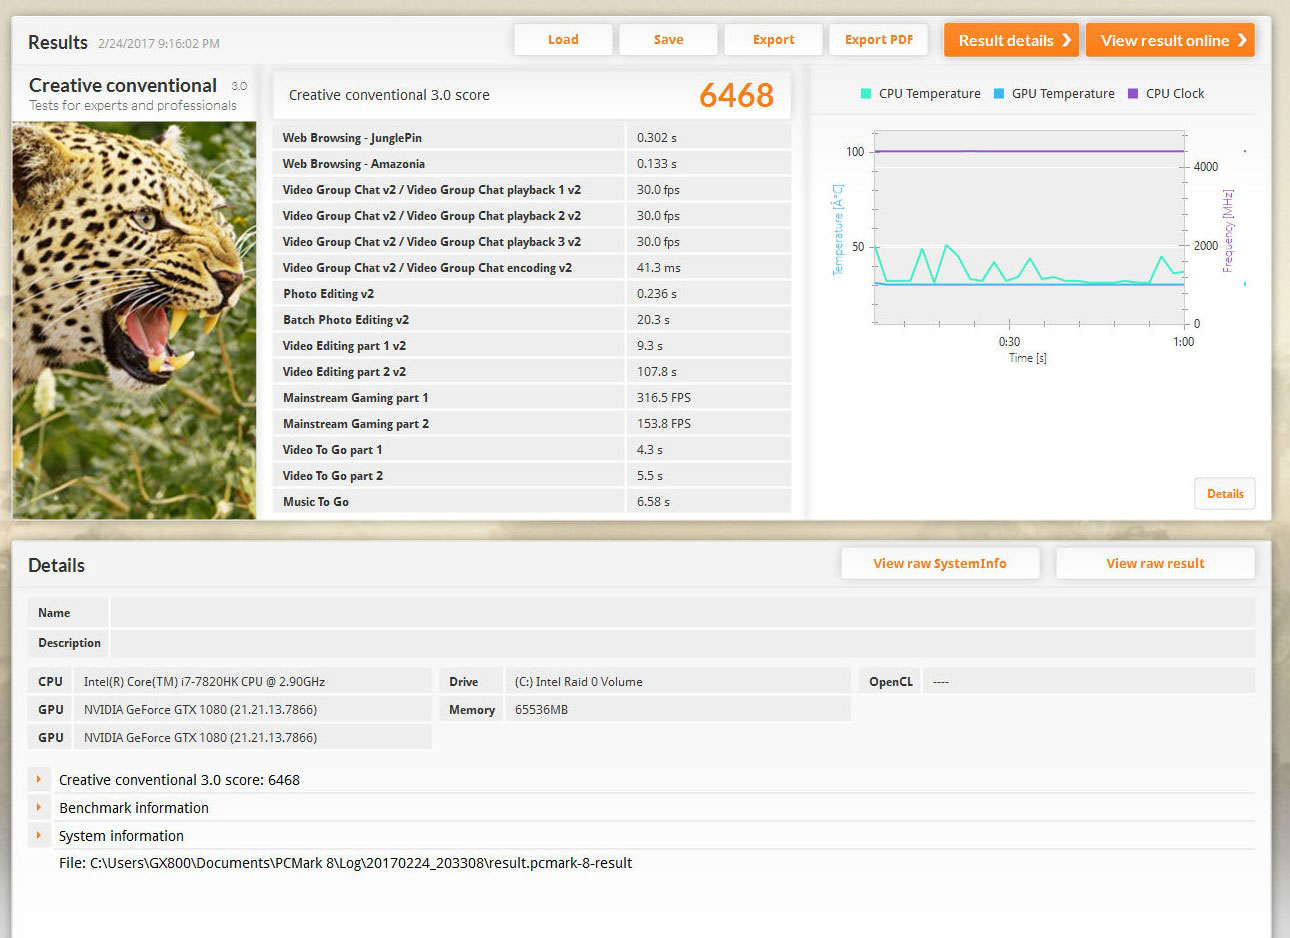Click the Load button
Image resolution: width=1290 pixels, height=938 pixels.
point(563,40)
